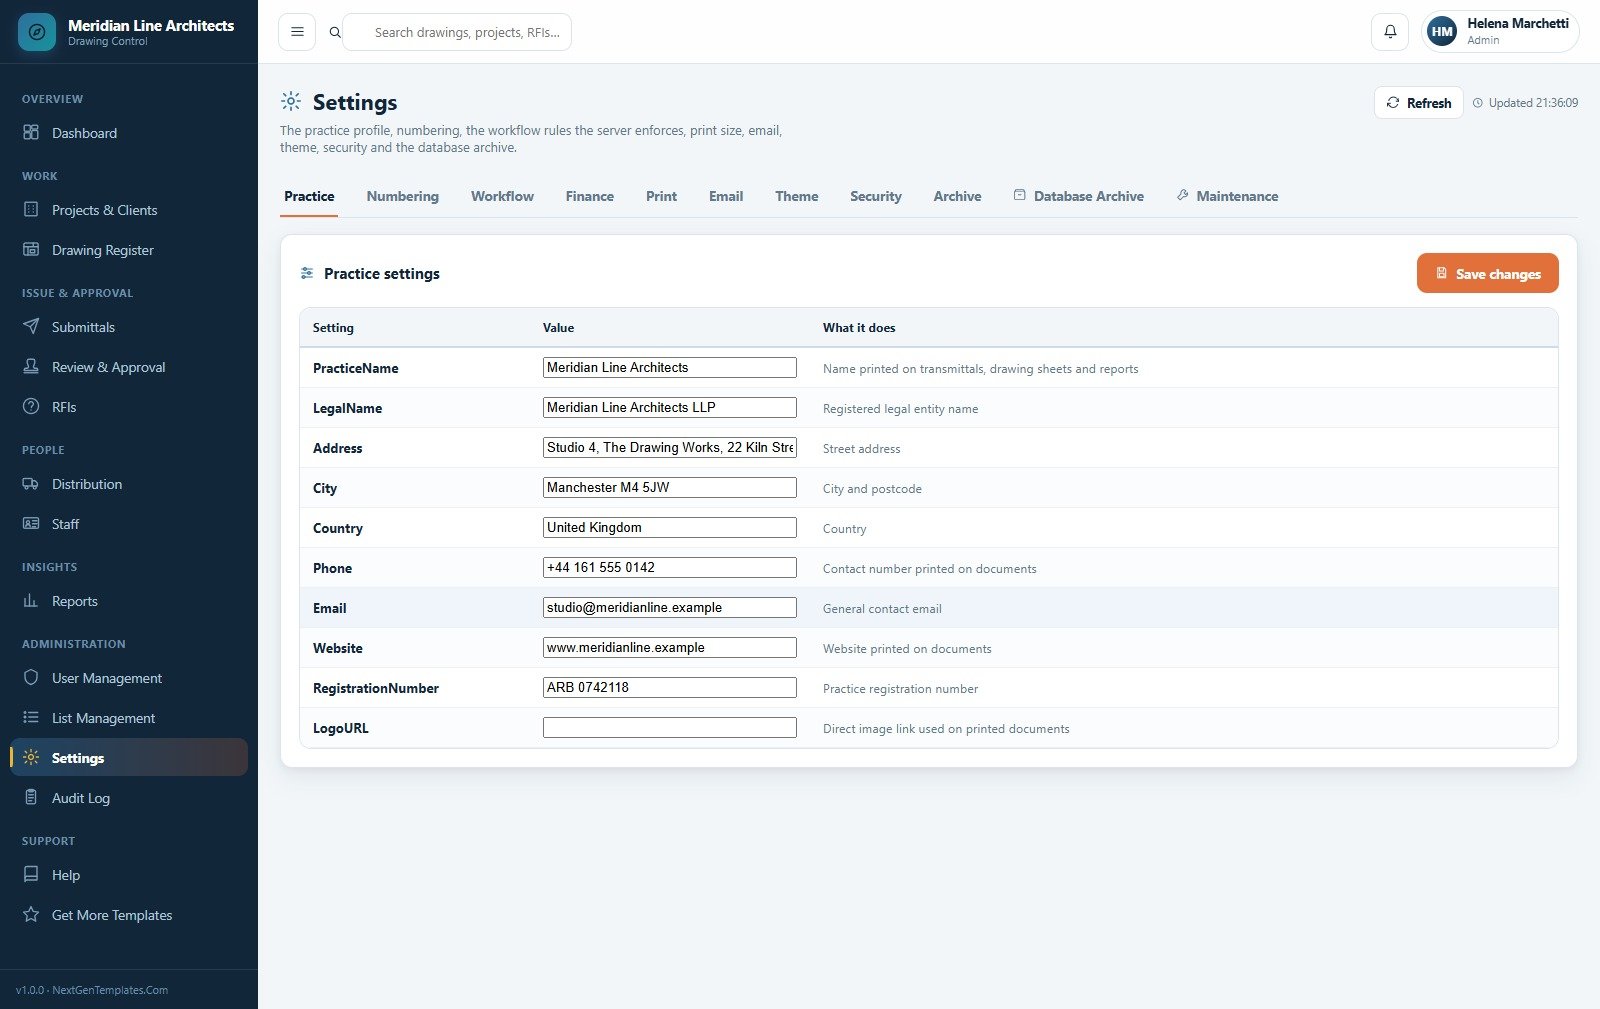Click the PracticeName value field
The image size is (1600, 1009).
click(x=669, y=367)
